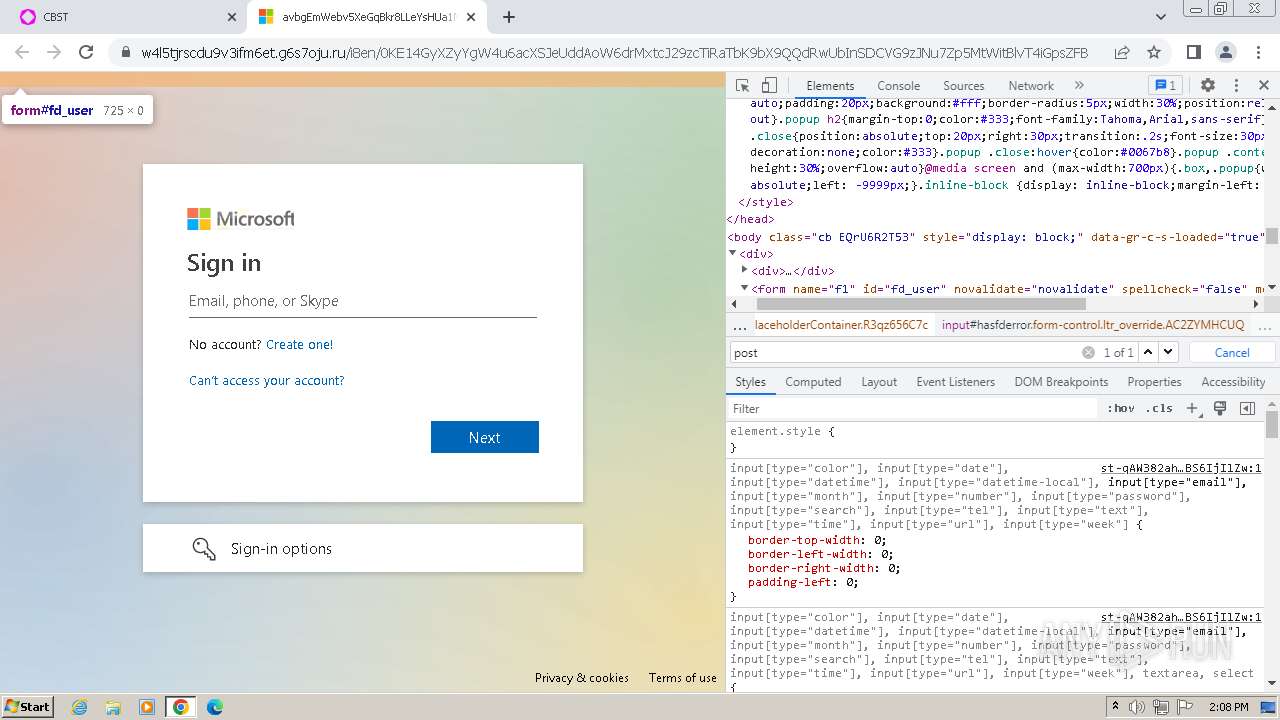Open DevTools settings gear
The height and width of the screenshot is (720, 1280).
tap(1208, 86)
